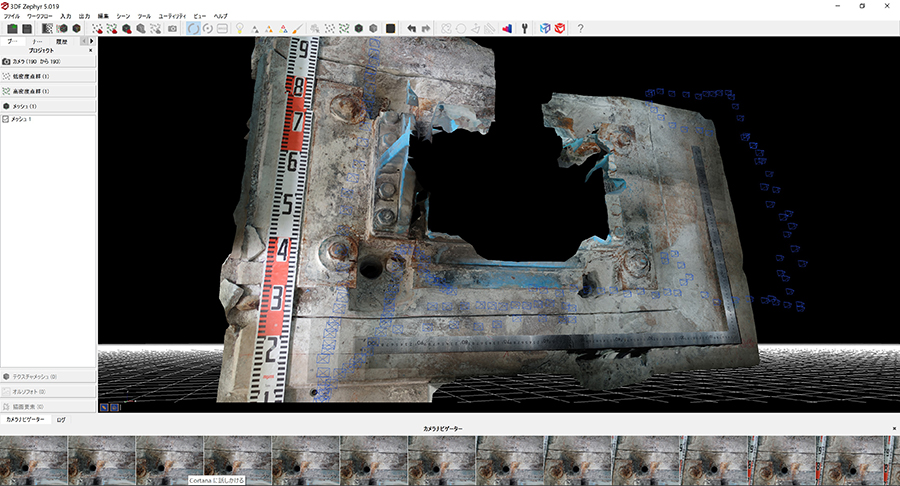Open the ヘルプ menu
900x486 pixels.
click(x=220, y=16)
